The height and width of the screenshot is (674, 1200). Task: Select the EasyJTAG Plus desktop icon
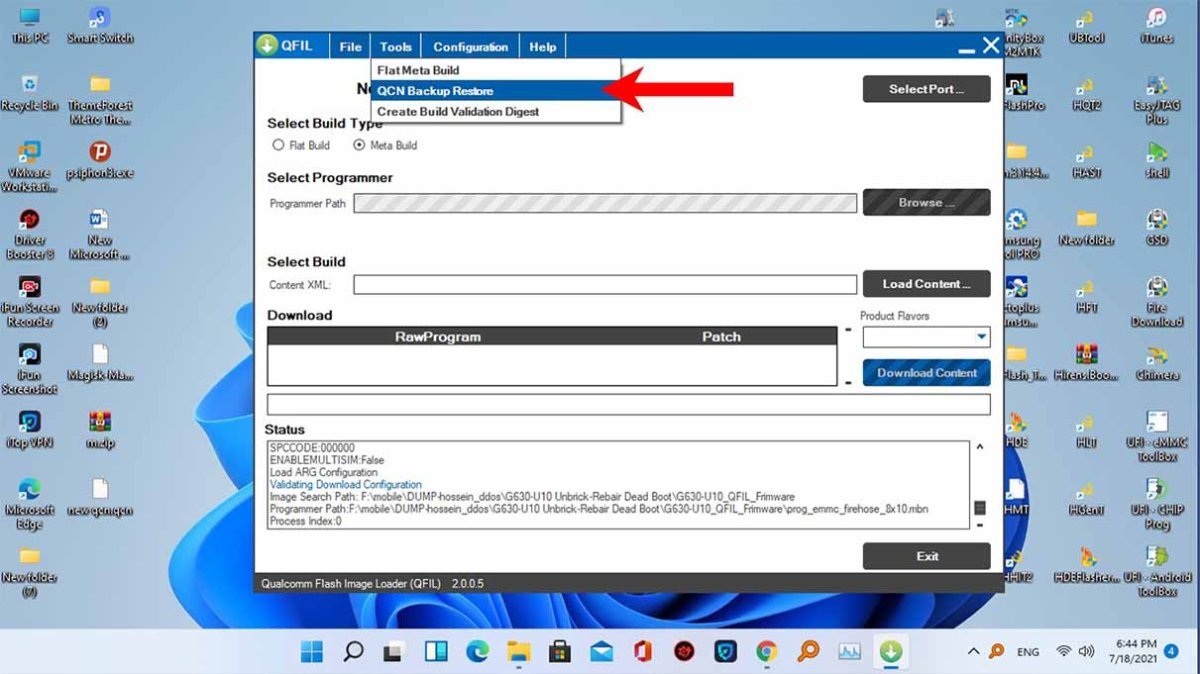coord(1157,99)
